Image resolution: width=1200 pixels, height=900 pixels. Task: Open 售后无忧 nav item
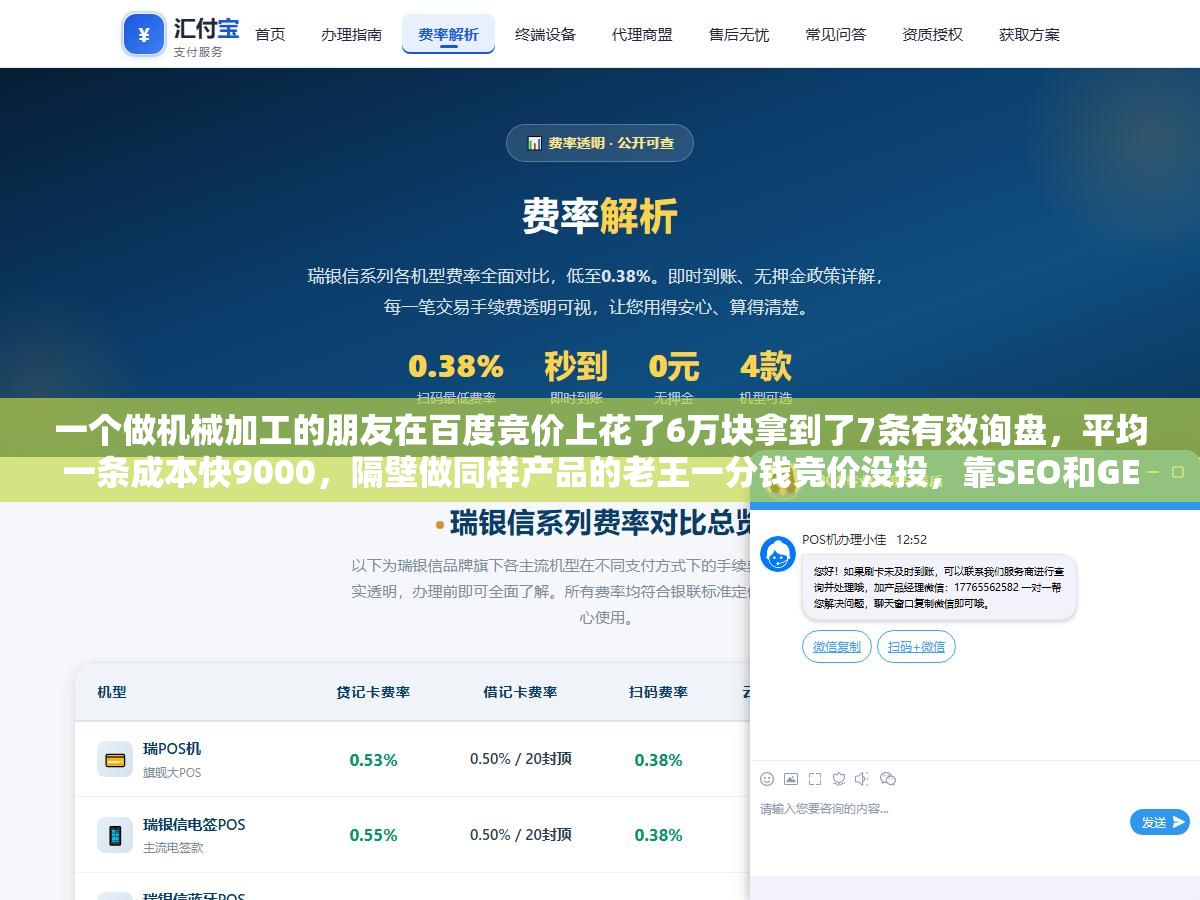[x=739, y=34]
